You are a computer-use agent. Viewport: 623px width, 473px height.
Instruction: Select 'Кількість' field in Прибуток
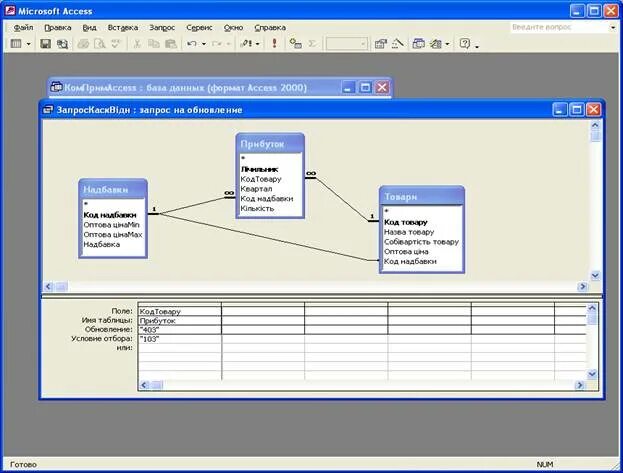pyautogui.click(x=257, y=208)
